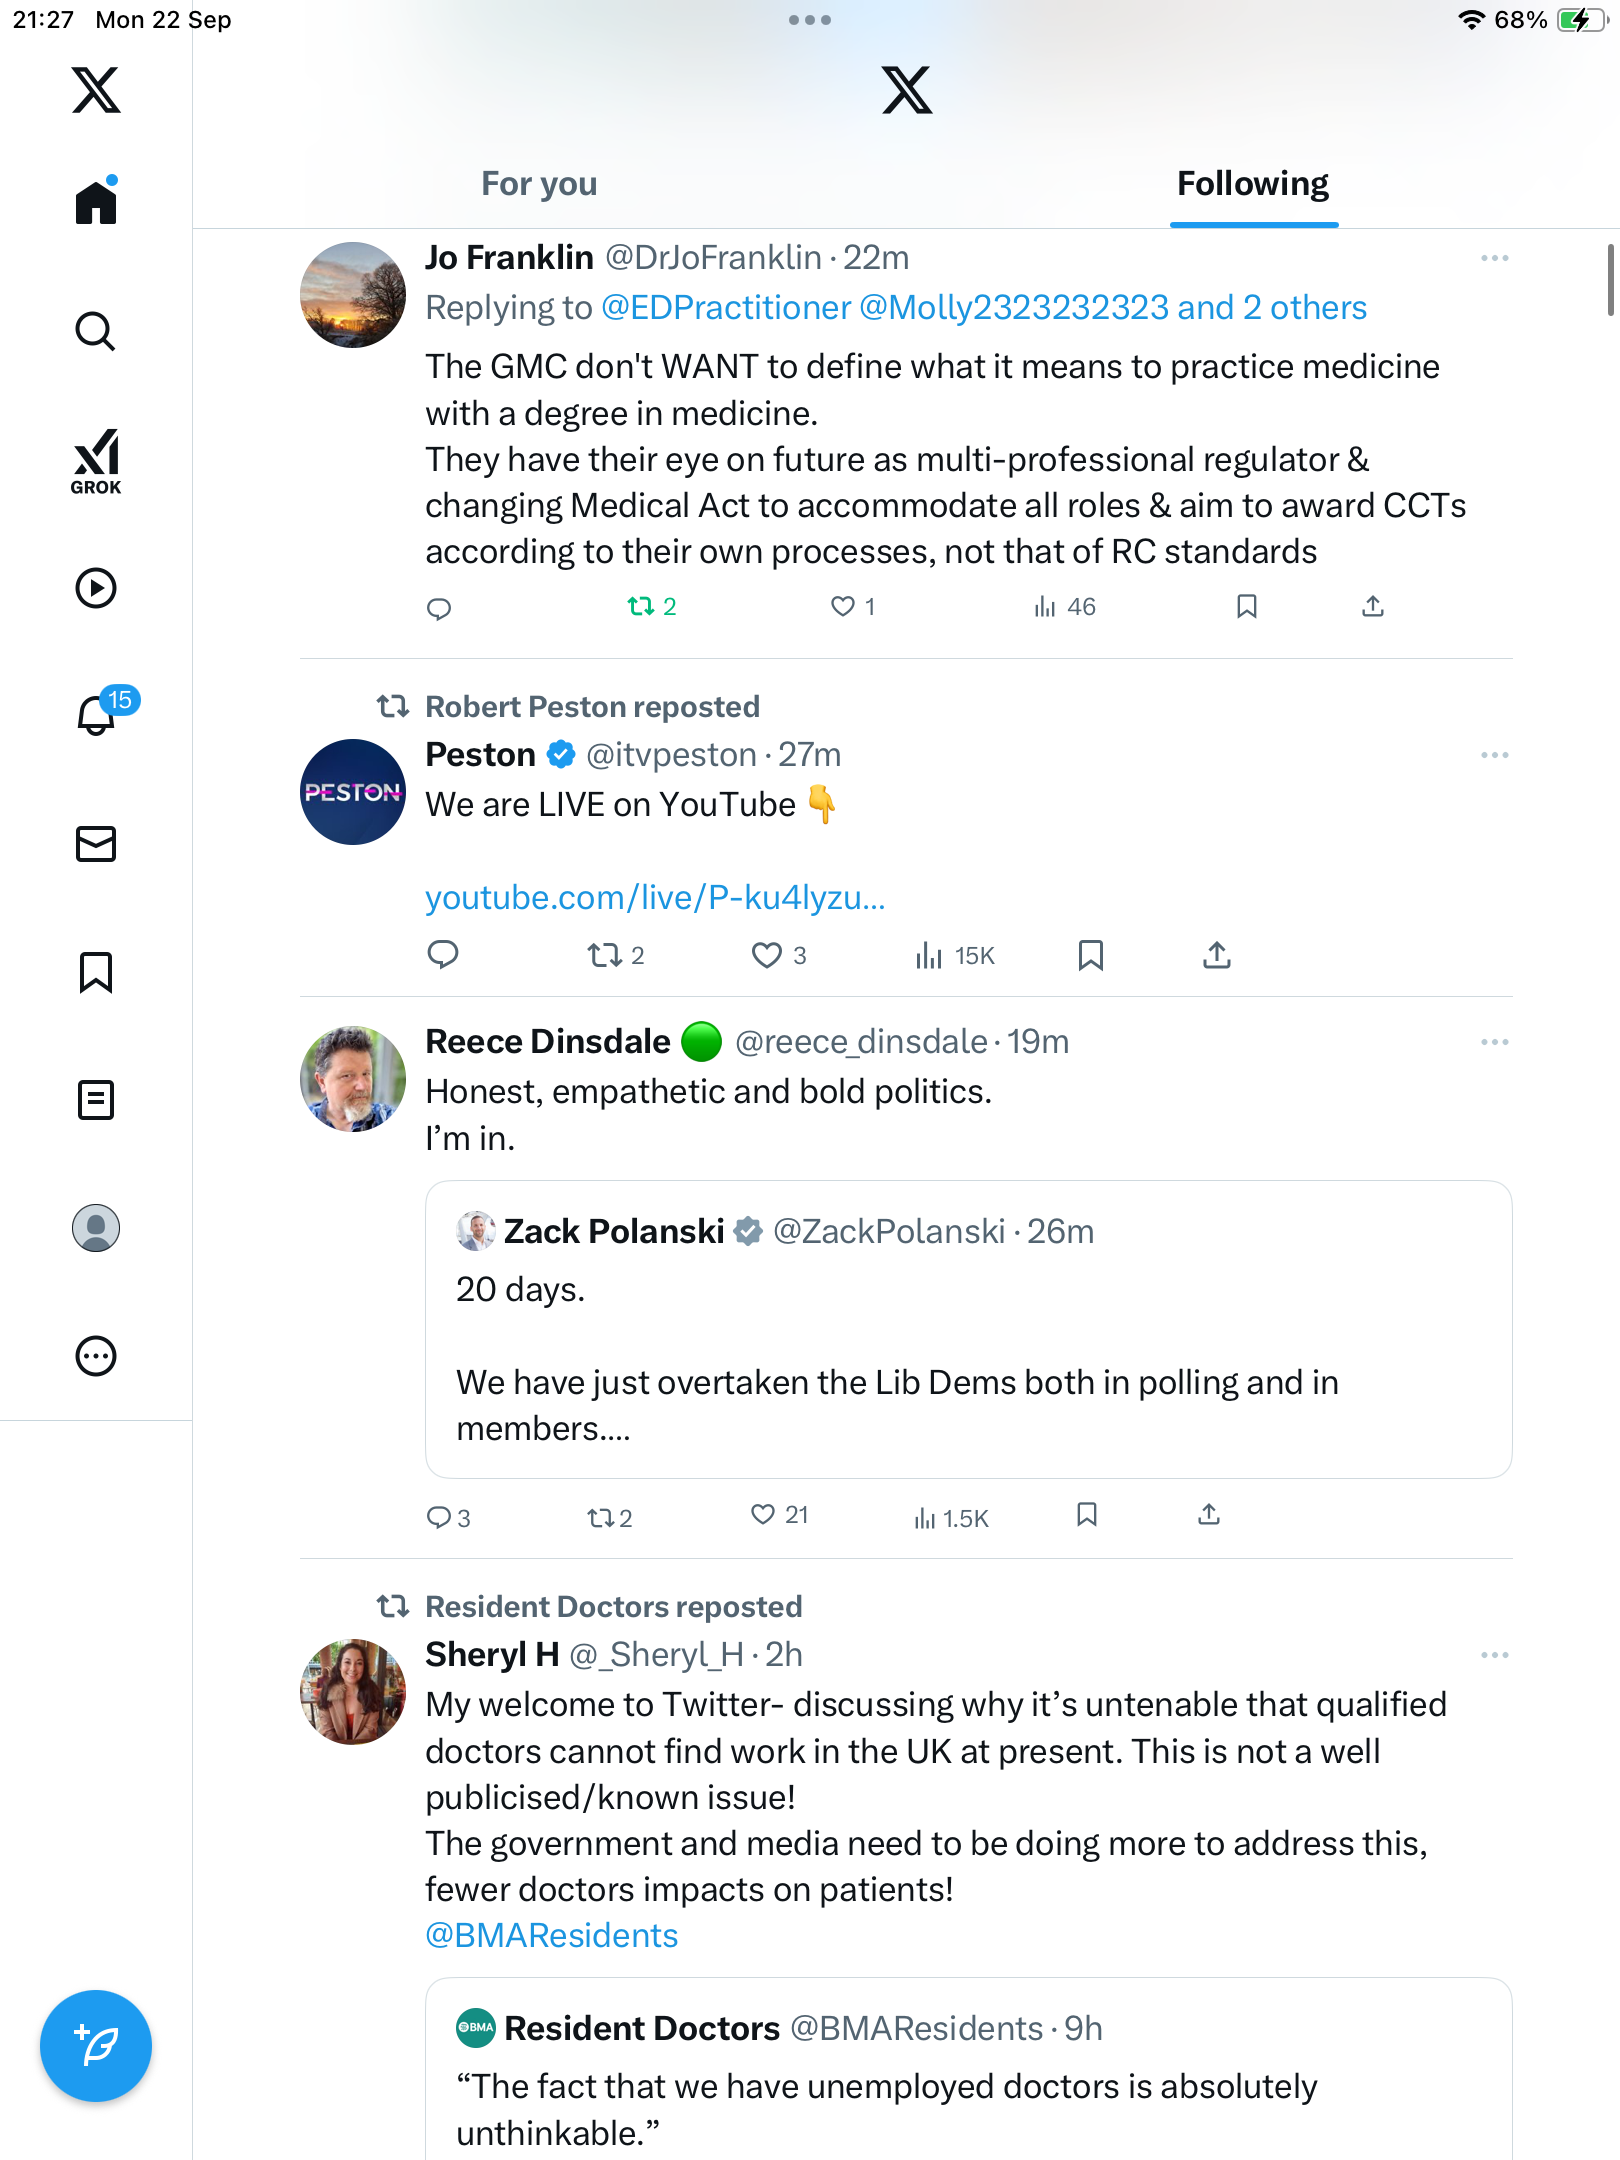Viewport: 1620px width, 2160px height.
Task: Open the Notifications bell
Action: [96, 715]
